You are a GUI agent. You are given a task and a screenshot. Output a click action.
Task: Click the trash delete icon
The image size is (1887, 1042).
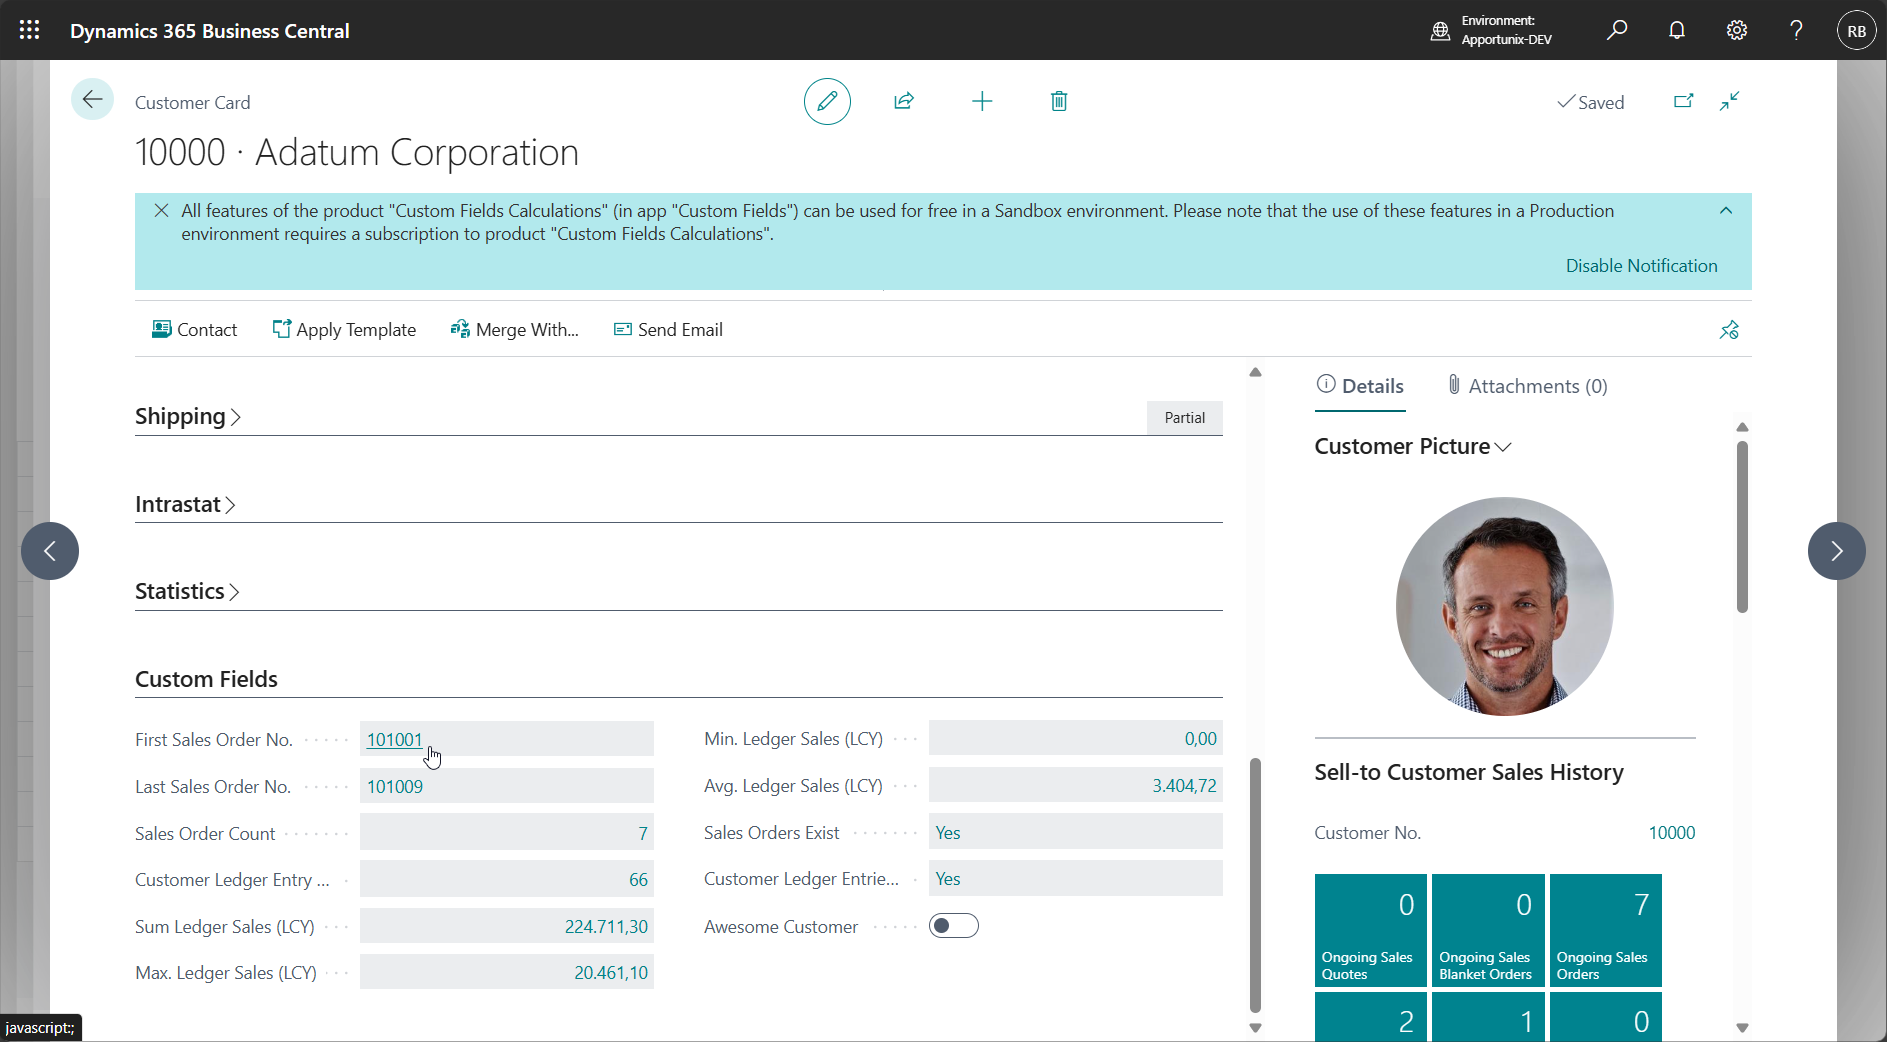pos(1059,101)
